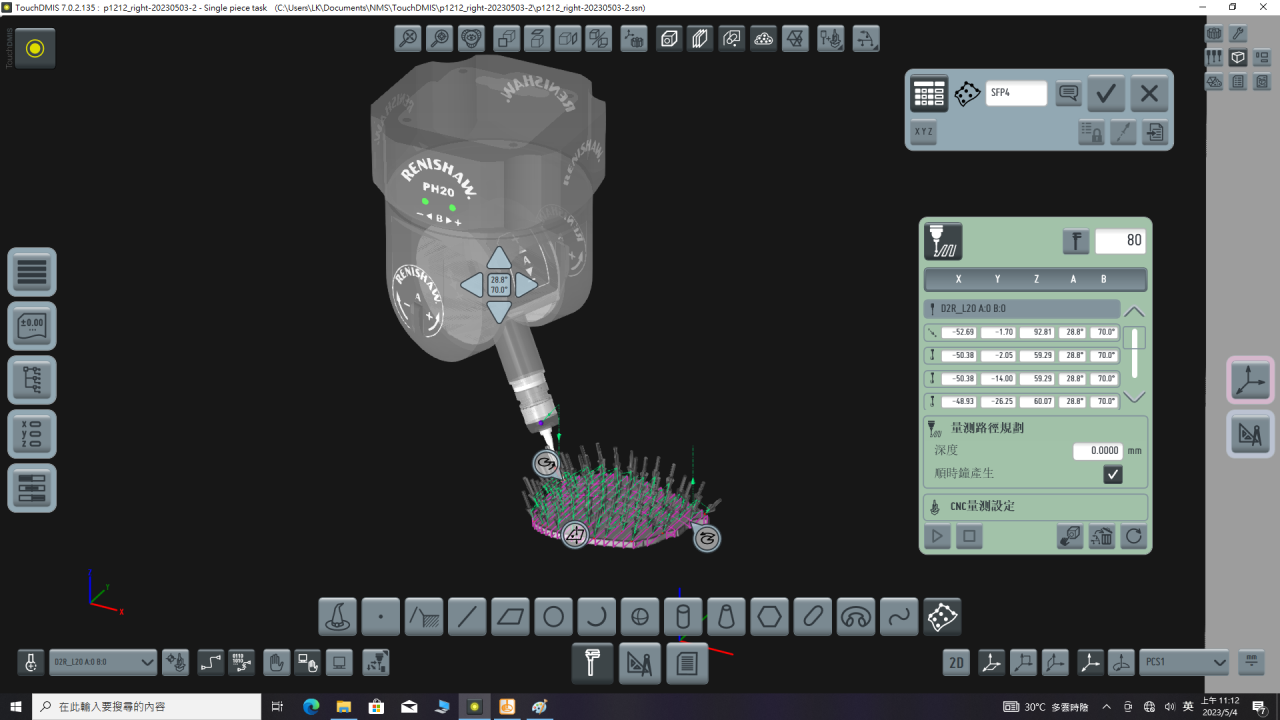This screenshot has width=1280, height=720.
Task: Confirm feature with the checkmark button
Action: (x=1106, y=94)
